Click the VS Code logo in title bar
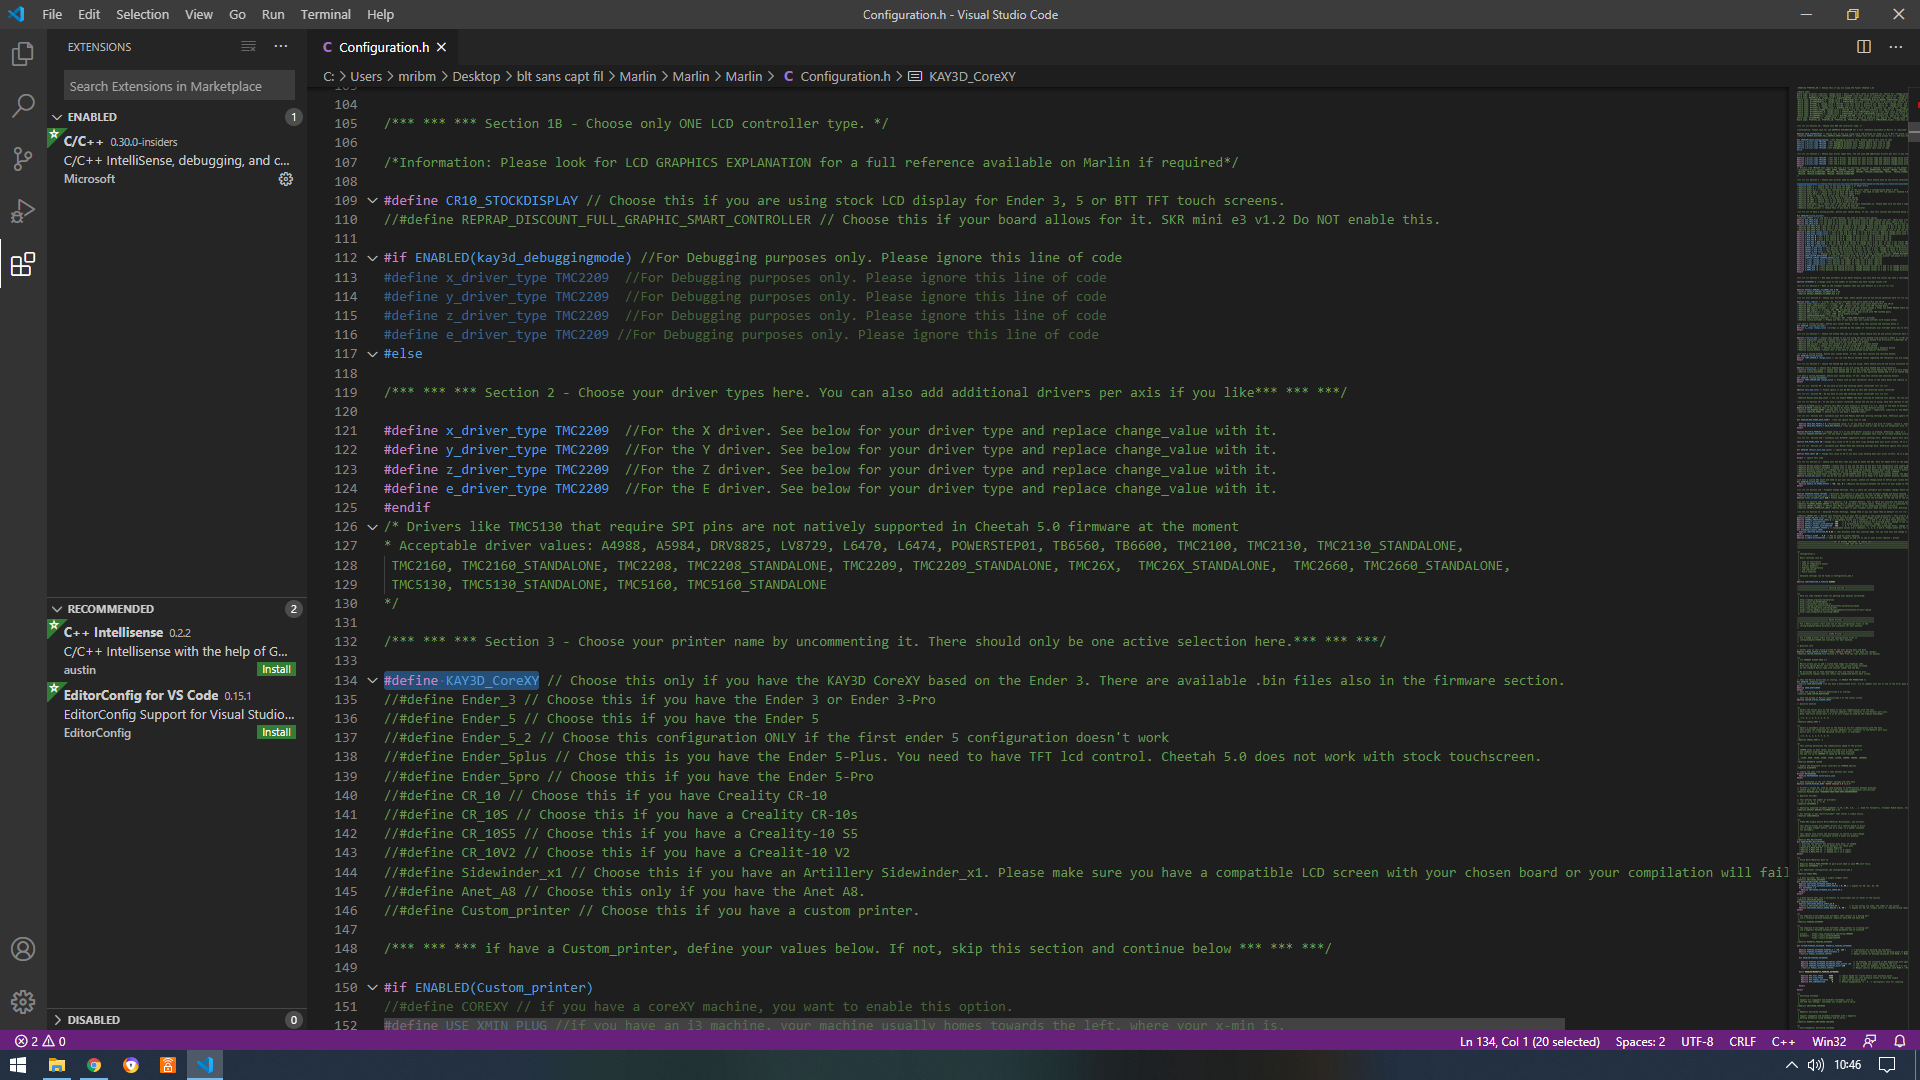This screenshot has height=1080, width=1920. tap(17, 14)
